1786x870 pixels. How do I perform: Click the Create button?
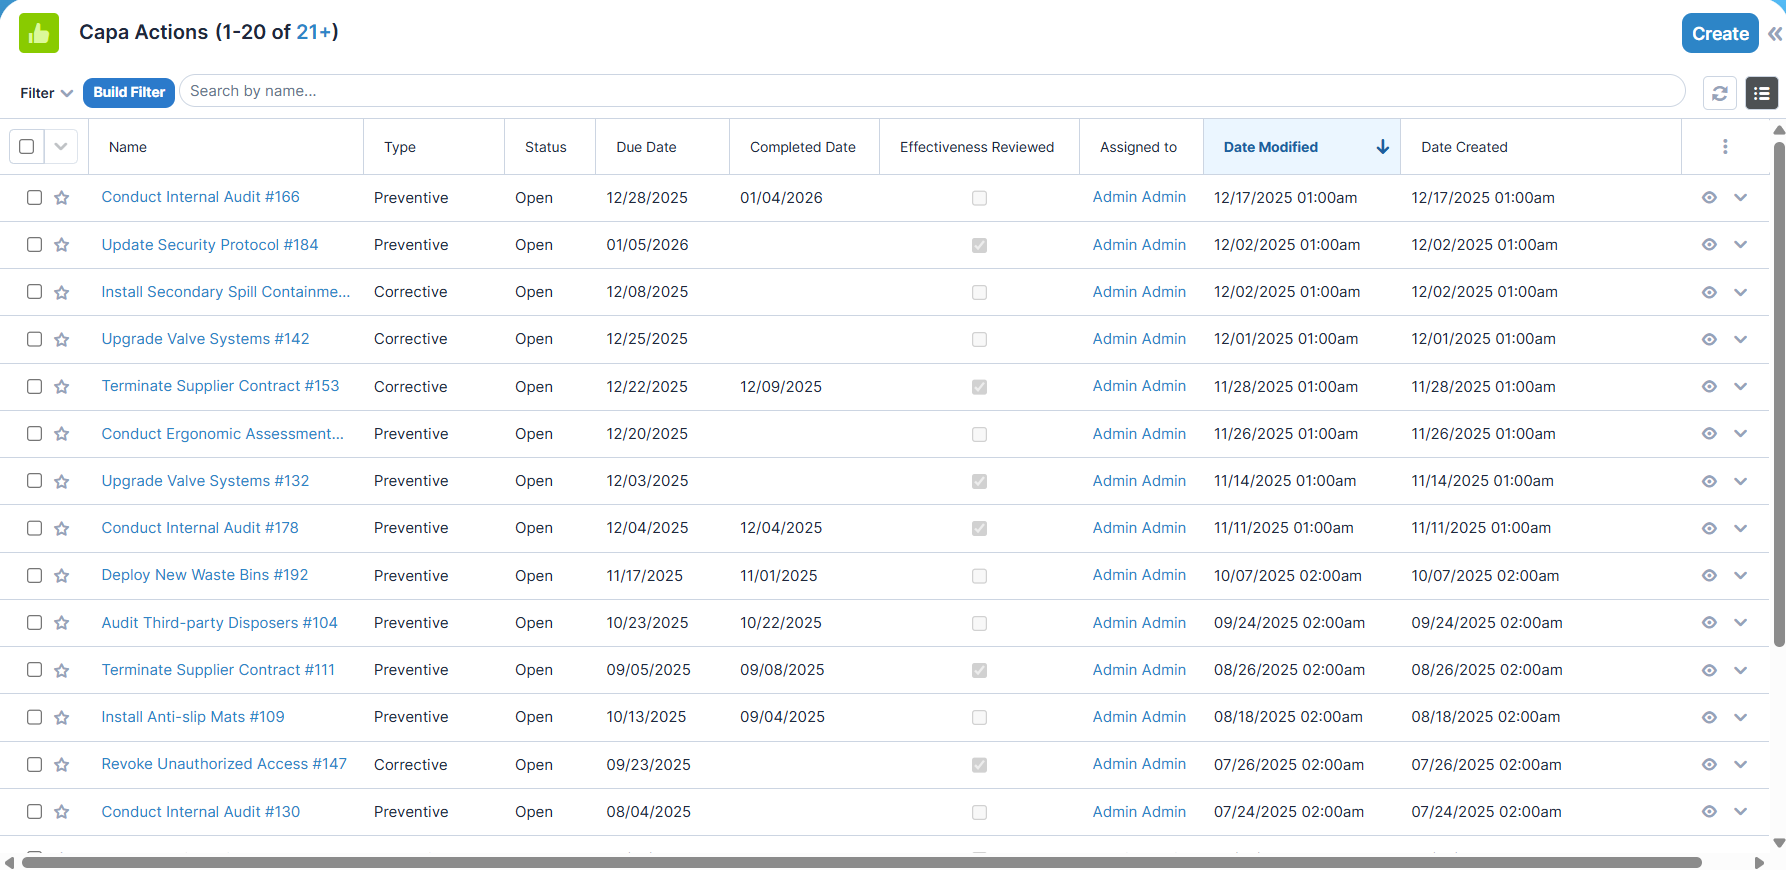click(x=1720, y=33)
